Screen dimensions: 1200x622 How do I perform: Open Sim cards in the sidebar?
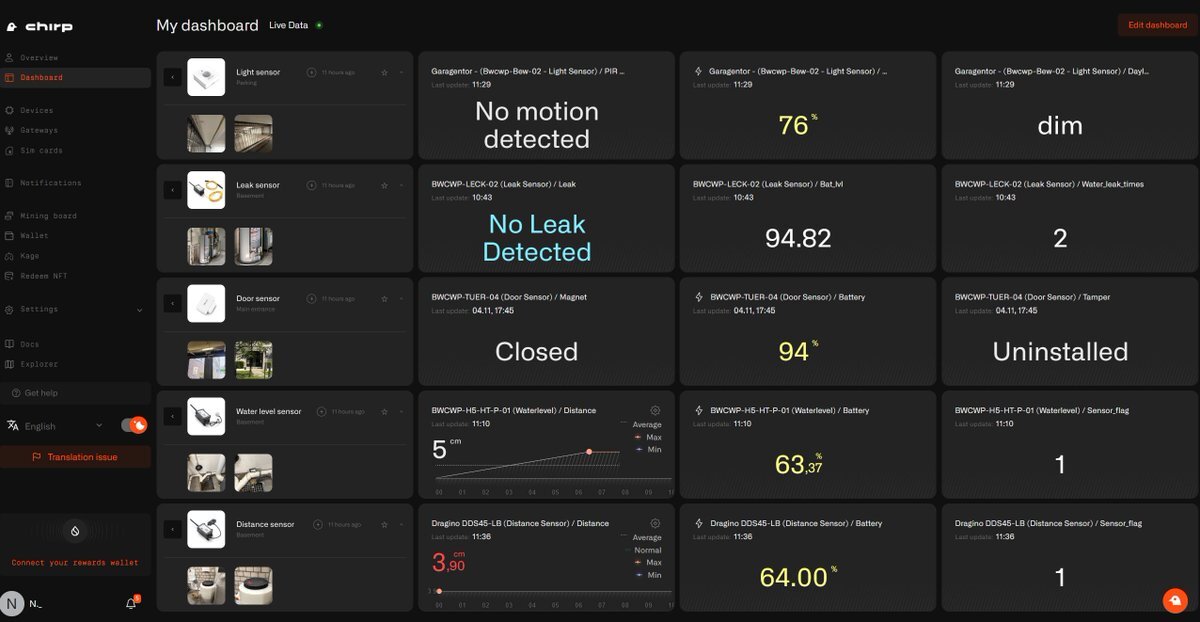[76, 150]
